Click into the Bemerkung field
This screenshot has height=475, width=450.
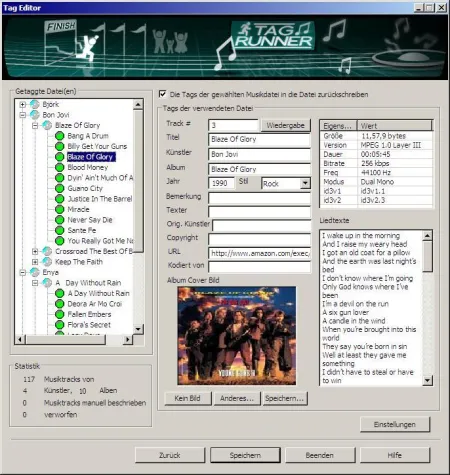tap(259, 198)
